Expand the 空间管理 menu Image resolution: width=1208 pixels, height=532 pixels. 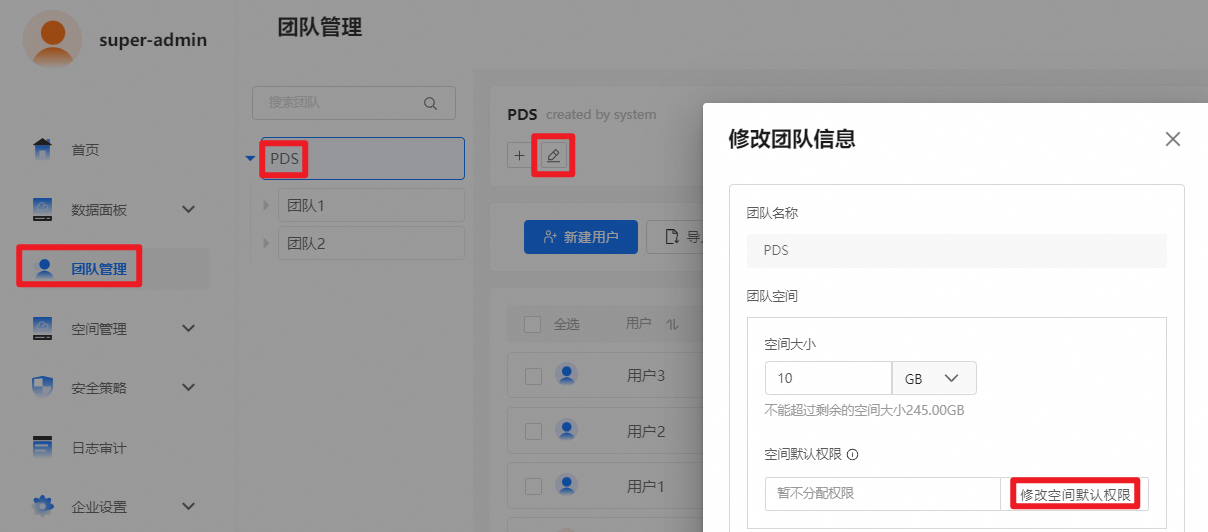coord(188,328)
